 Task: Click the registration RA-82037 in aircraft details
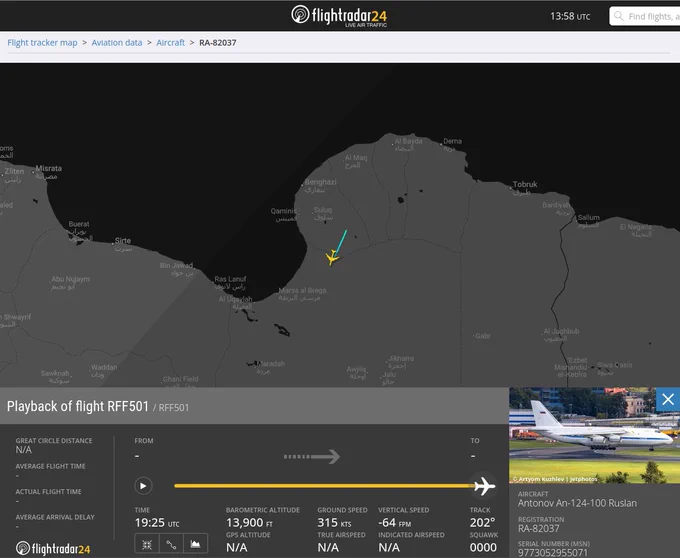click(x=539, y=528)
